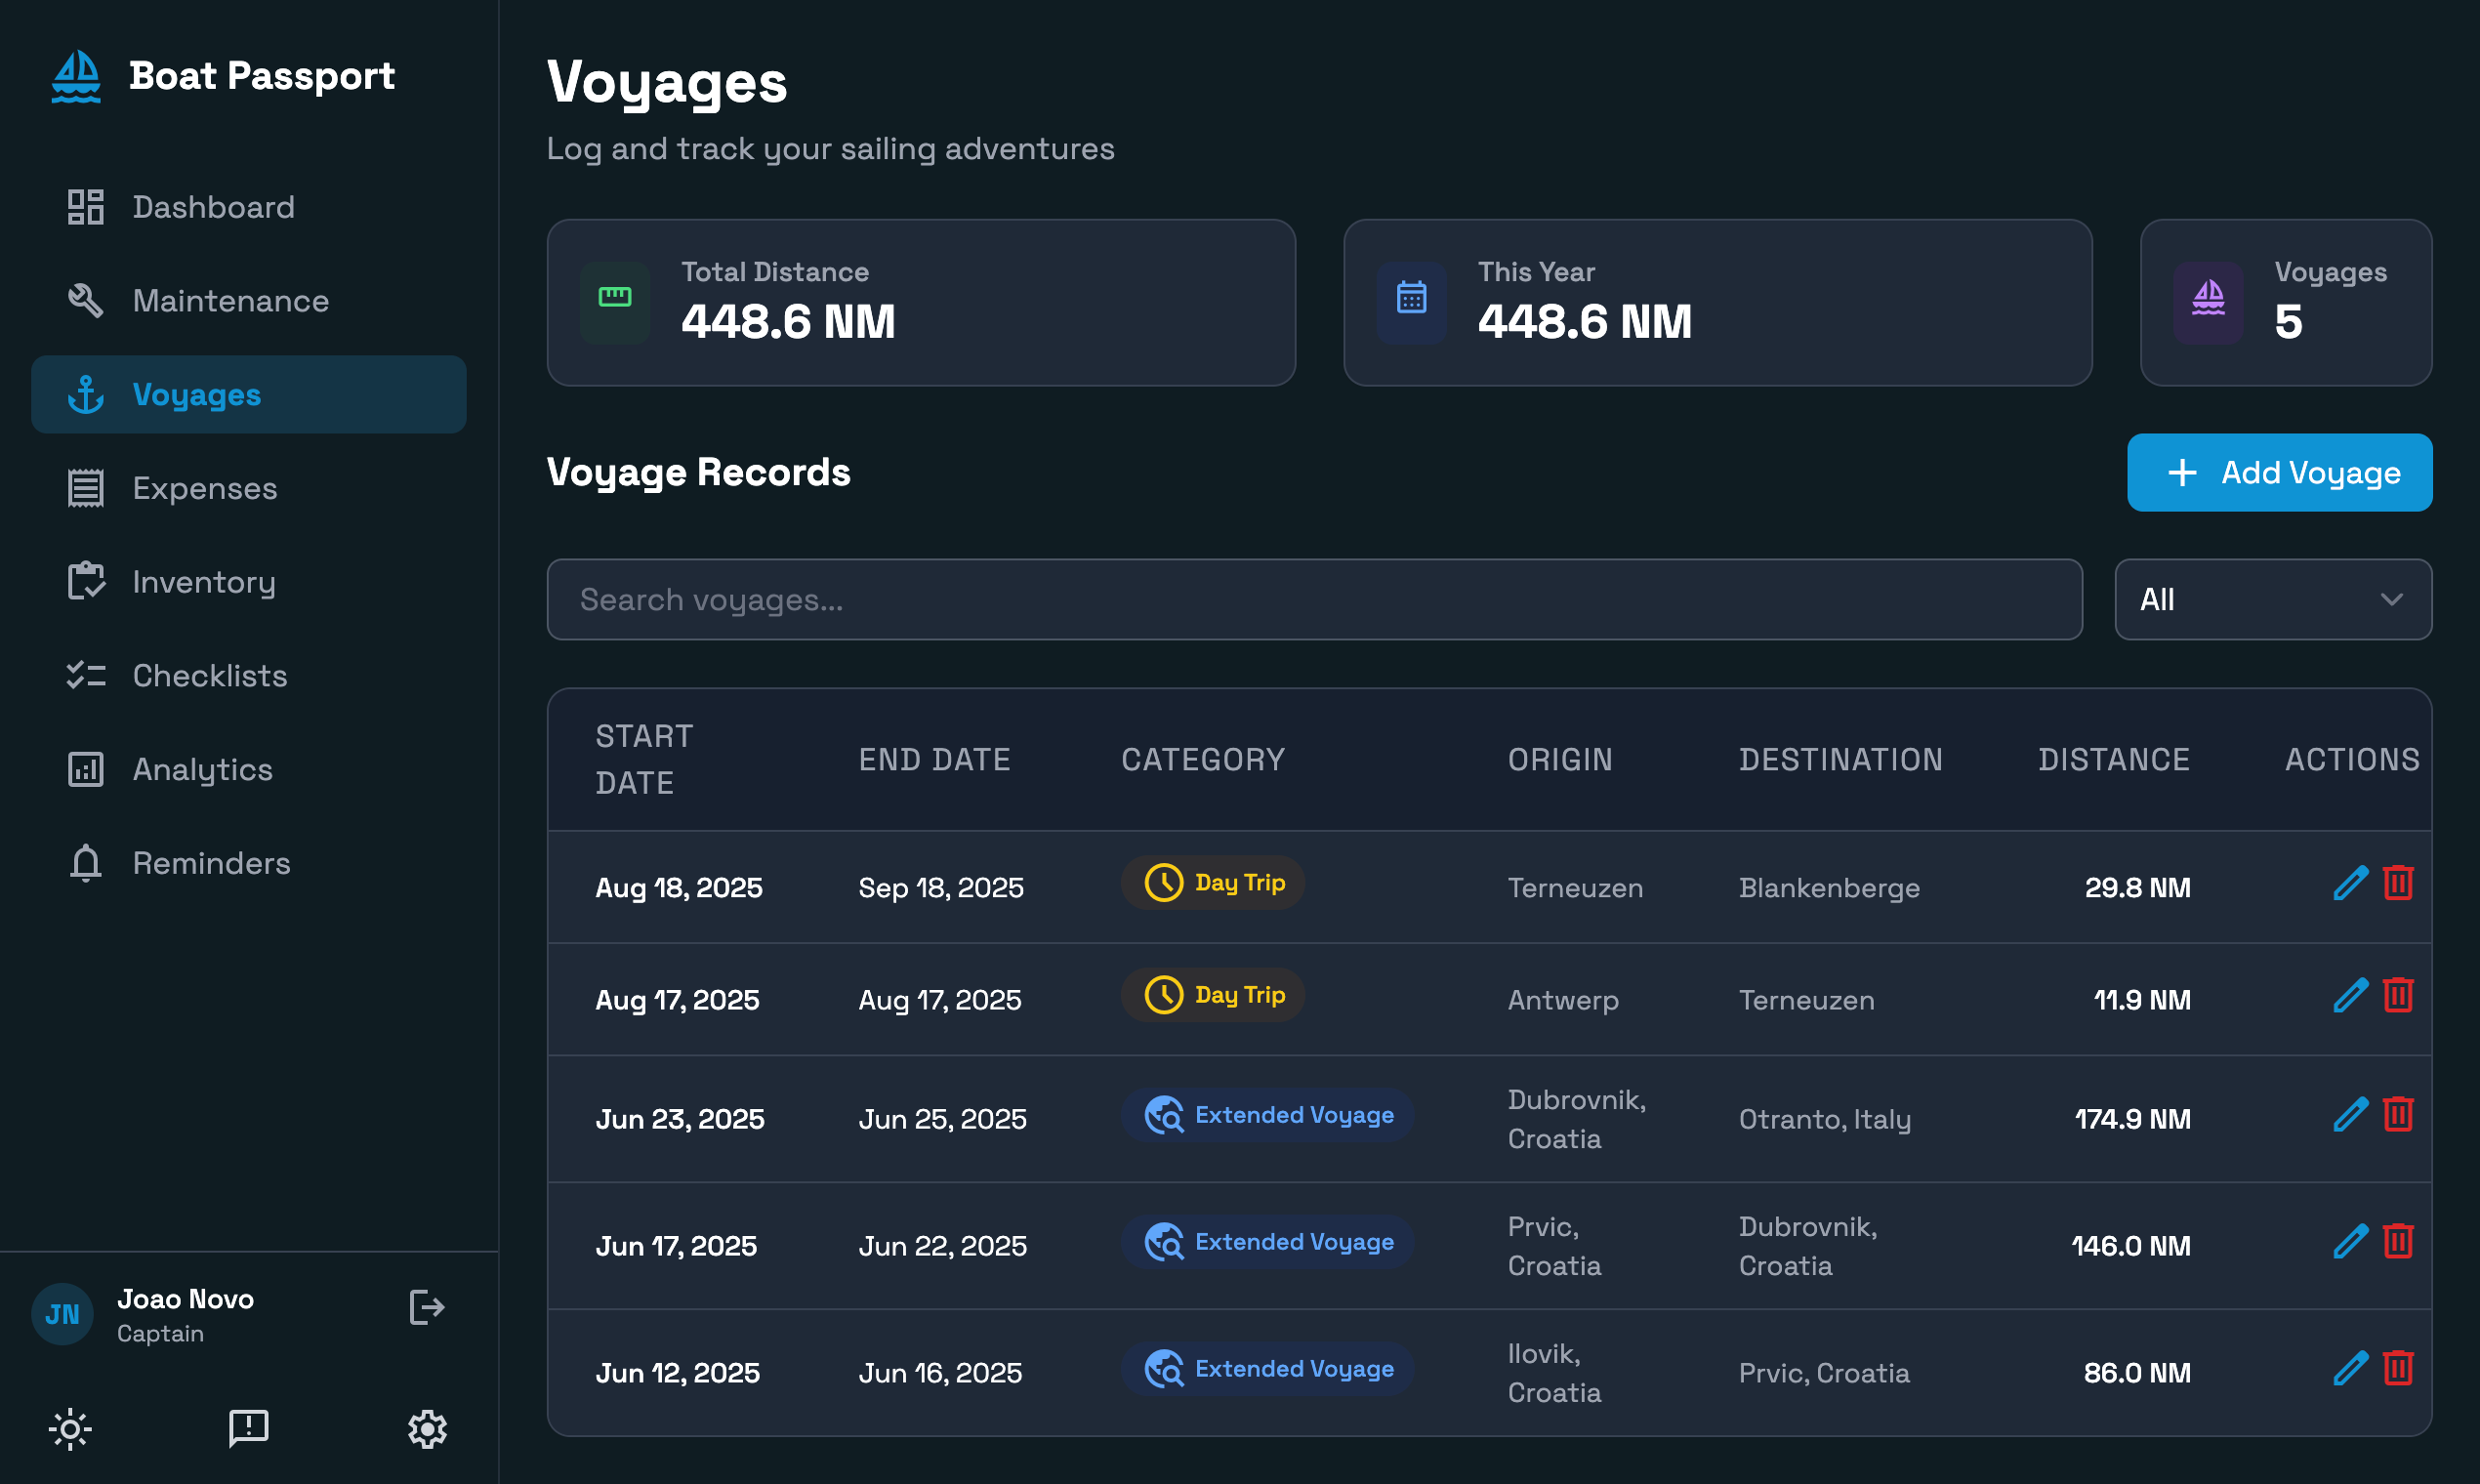Delete the Aug 17, 2025 voyage
This screenshot has height=1484, width=2480.
click(x=2398, y=995)
